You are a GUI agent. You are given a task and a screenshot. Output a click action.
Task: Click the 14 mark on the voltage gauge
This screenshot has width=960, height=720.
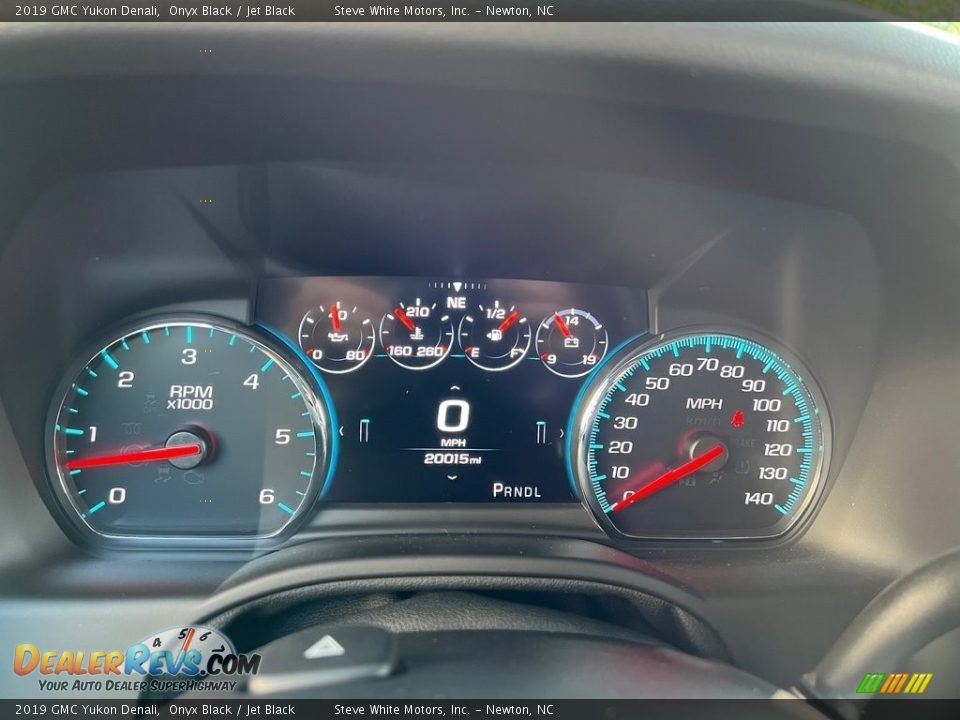tap(571, 321)
